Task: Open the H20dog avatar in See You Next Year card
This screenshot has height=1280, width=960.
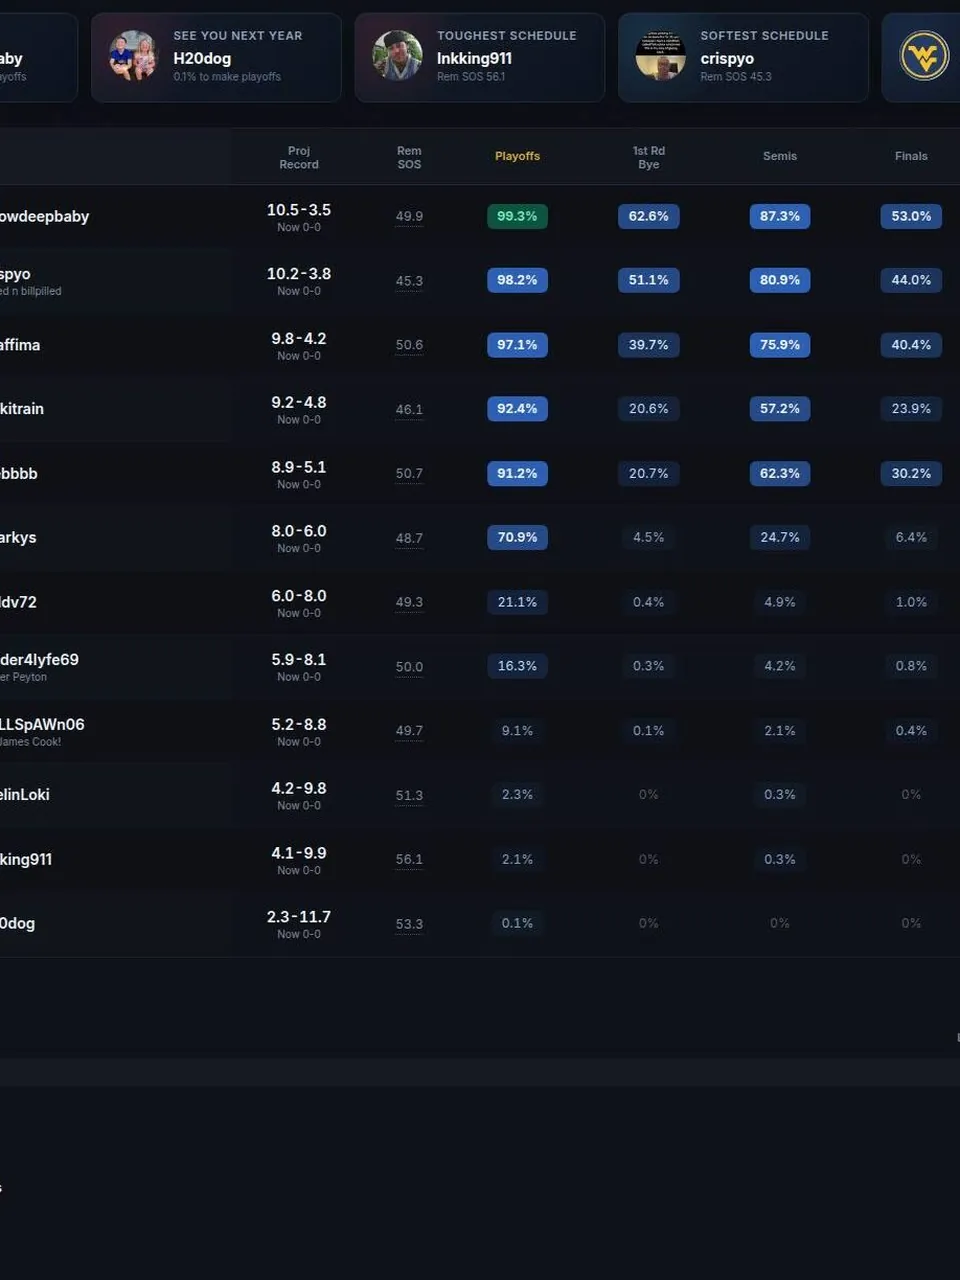Action: pos(133,55)
